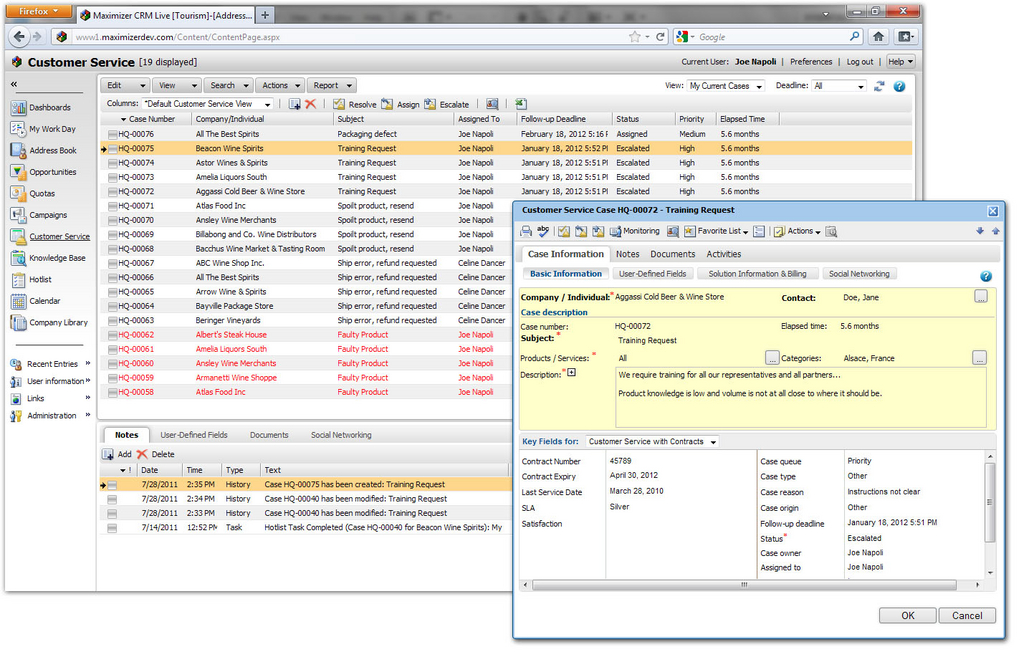Image resolution: width=1024 pixels, height=657 pixels.
Task: Open Social Networking tab below case list
Action: (341, 436)
